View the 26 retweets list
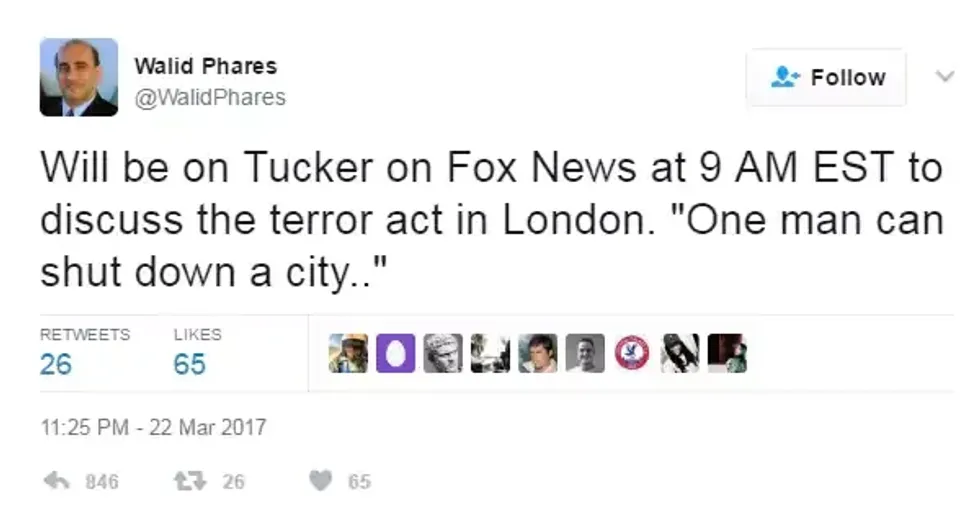 (56, 364)
